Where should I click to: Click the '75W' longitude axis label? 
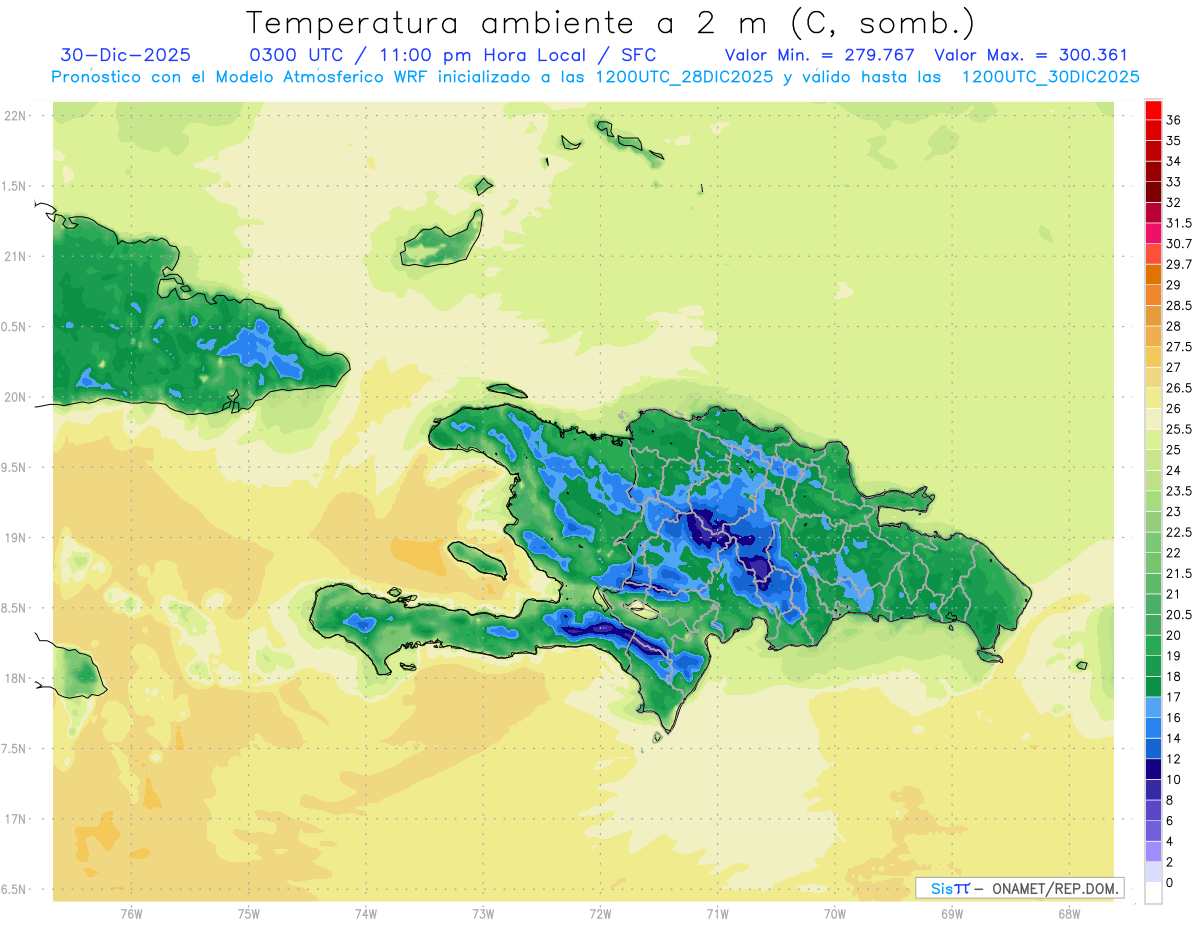pos(249,913)
